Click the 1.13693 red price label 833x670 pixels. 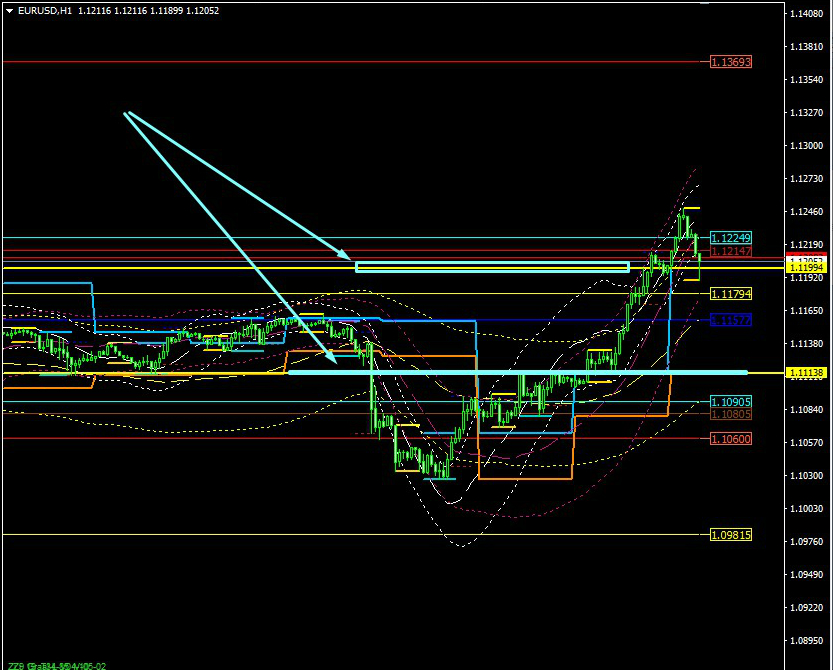(730, 62)
